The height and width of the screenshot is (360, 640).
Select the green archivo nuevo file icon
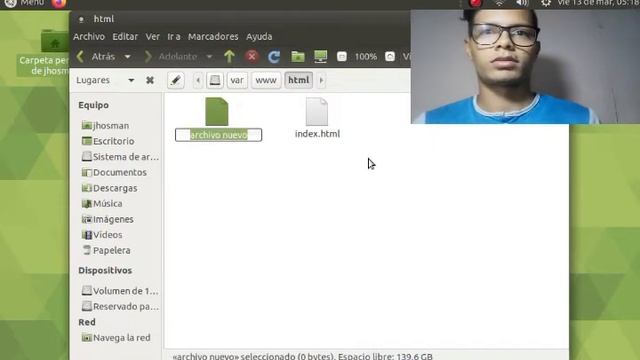217,111
